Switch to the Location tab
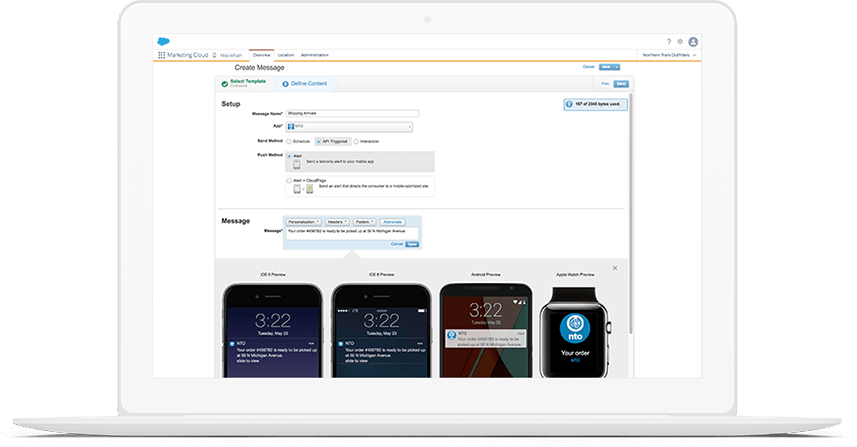 286,55
